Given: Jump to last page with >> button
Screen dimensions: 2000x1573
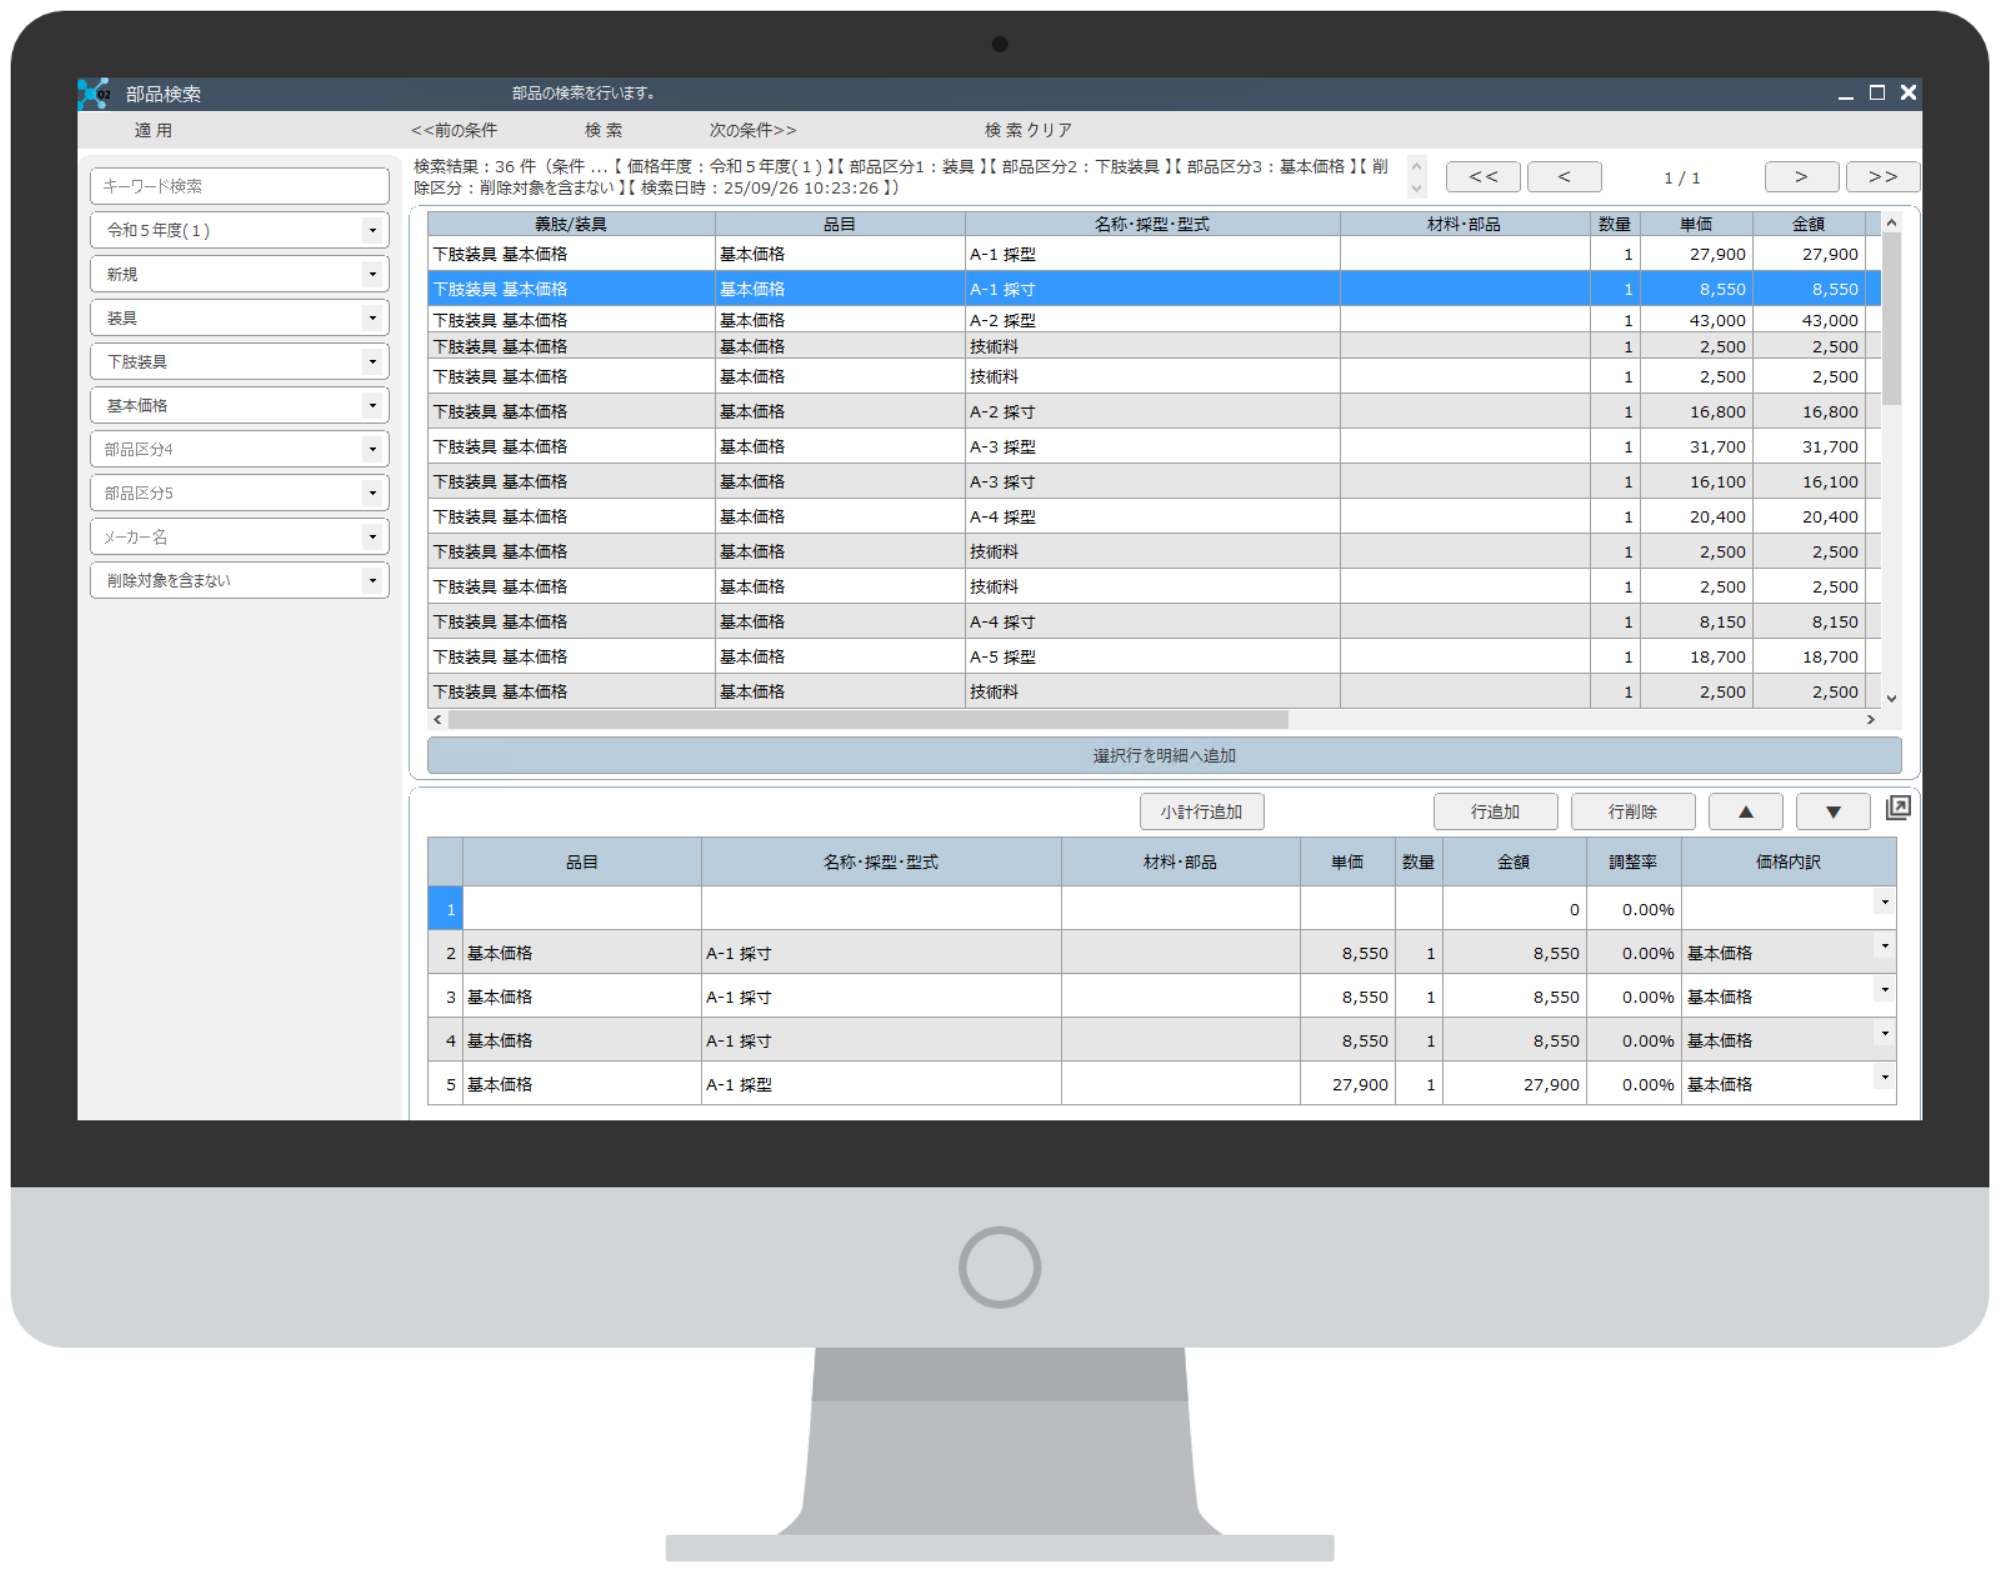Looking at the screenshot, I should [1882, 177].
